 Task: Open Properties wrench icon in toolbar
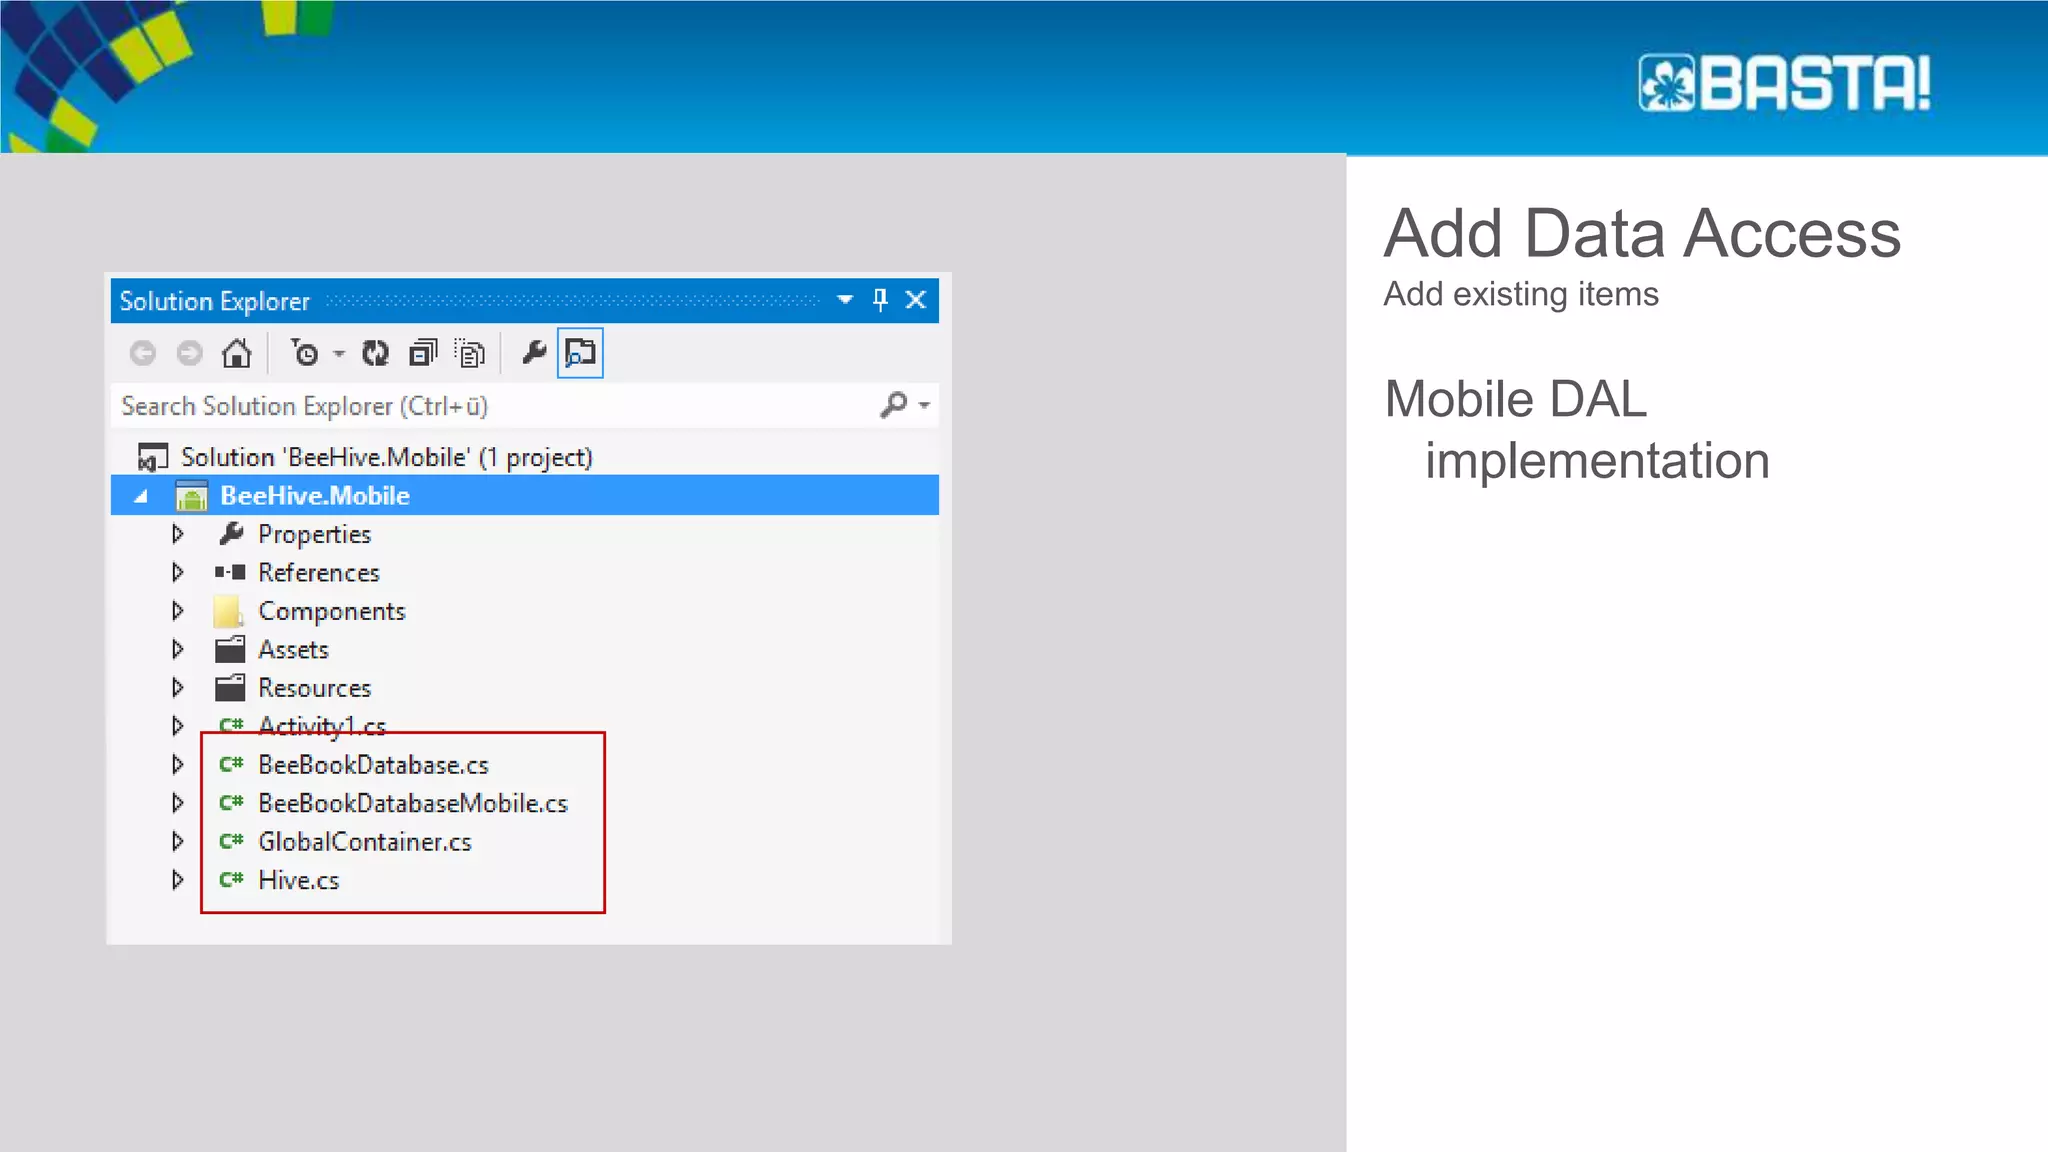pos(534,353)
